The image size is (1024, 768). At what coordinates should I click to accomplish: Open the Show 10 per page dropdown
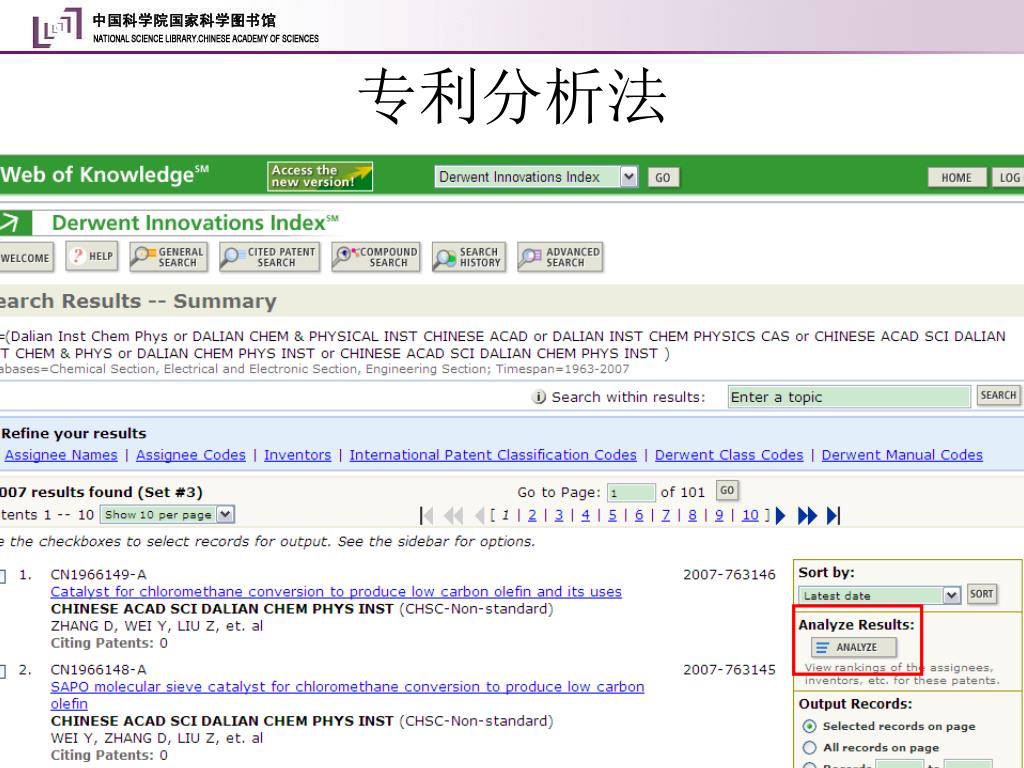[167, 515]
